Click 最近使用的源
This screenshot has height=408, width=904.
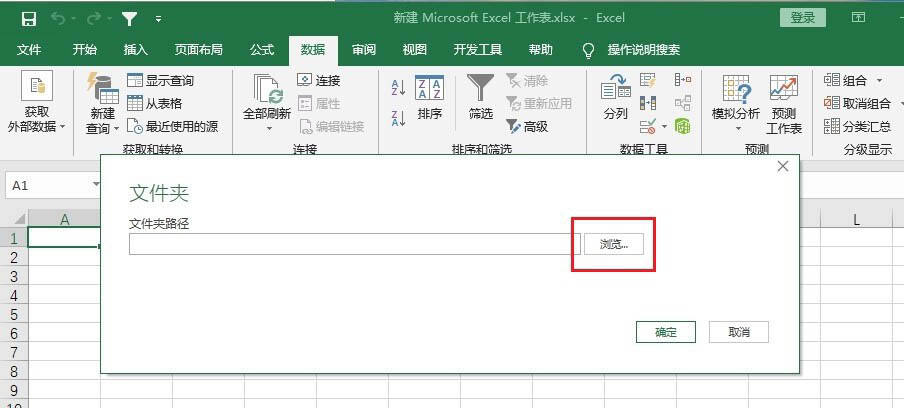[x=172, y=126]
